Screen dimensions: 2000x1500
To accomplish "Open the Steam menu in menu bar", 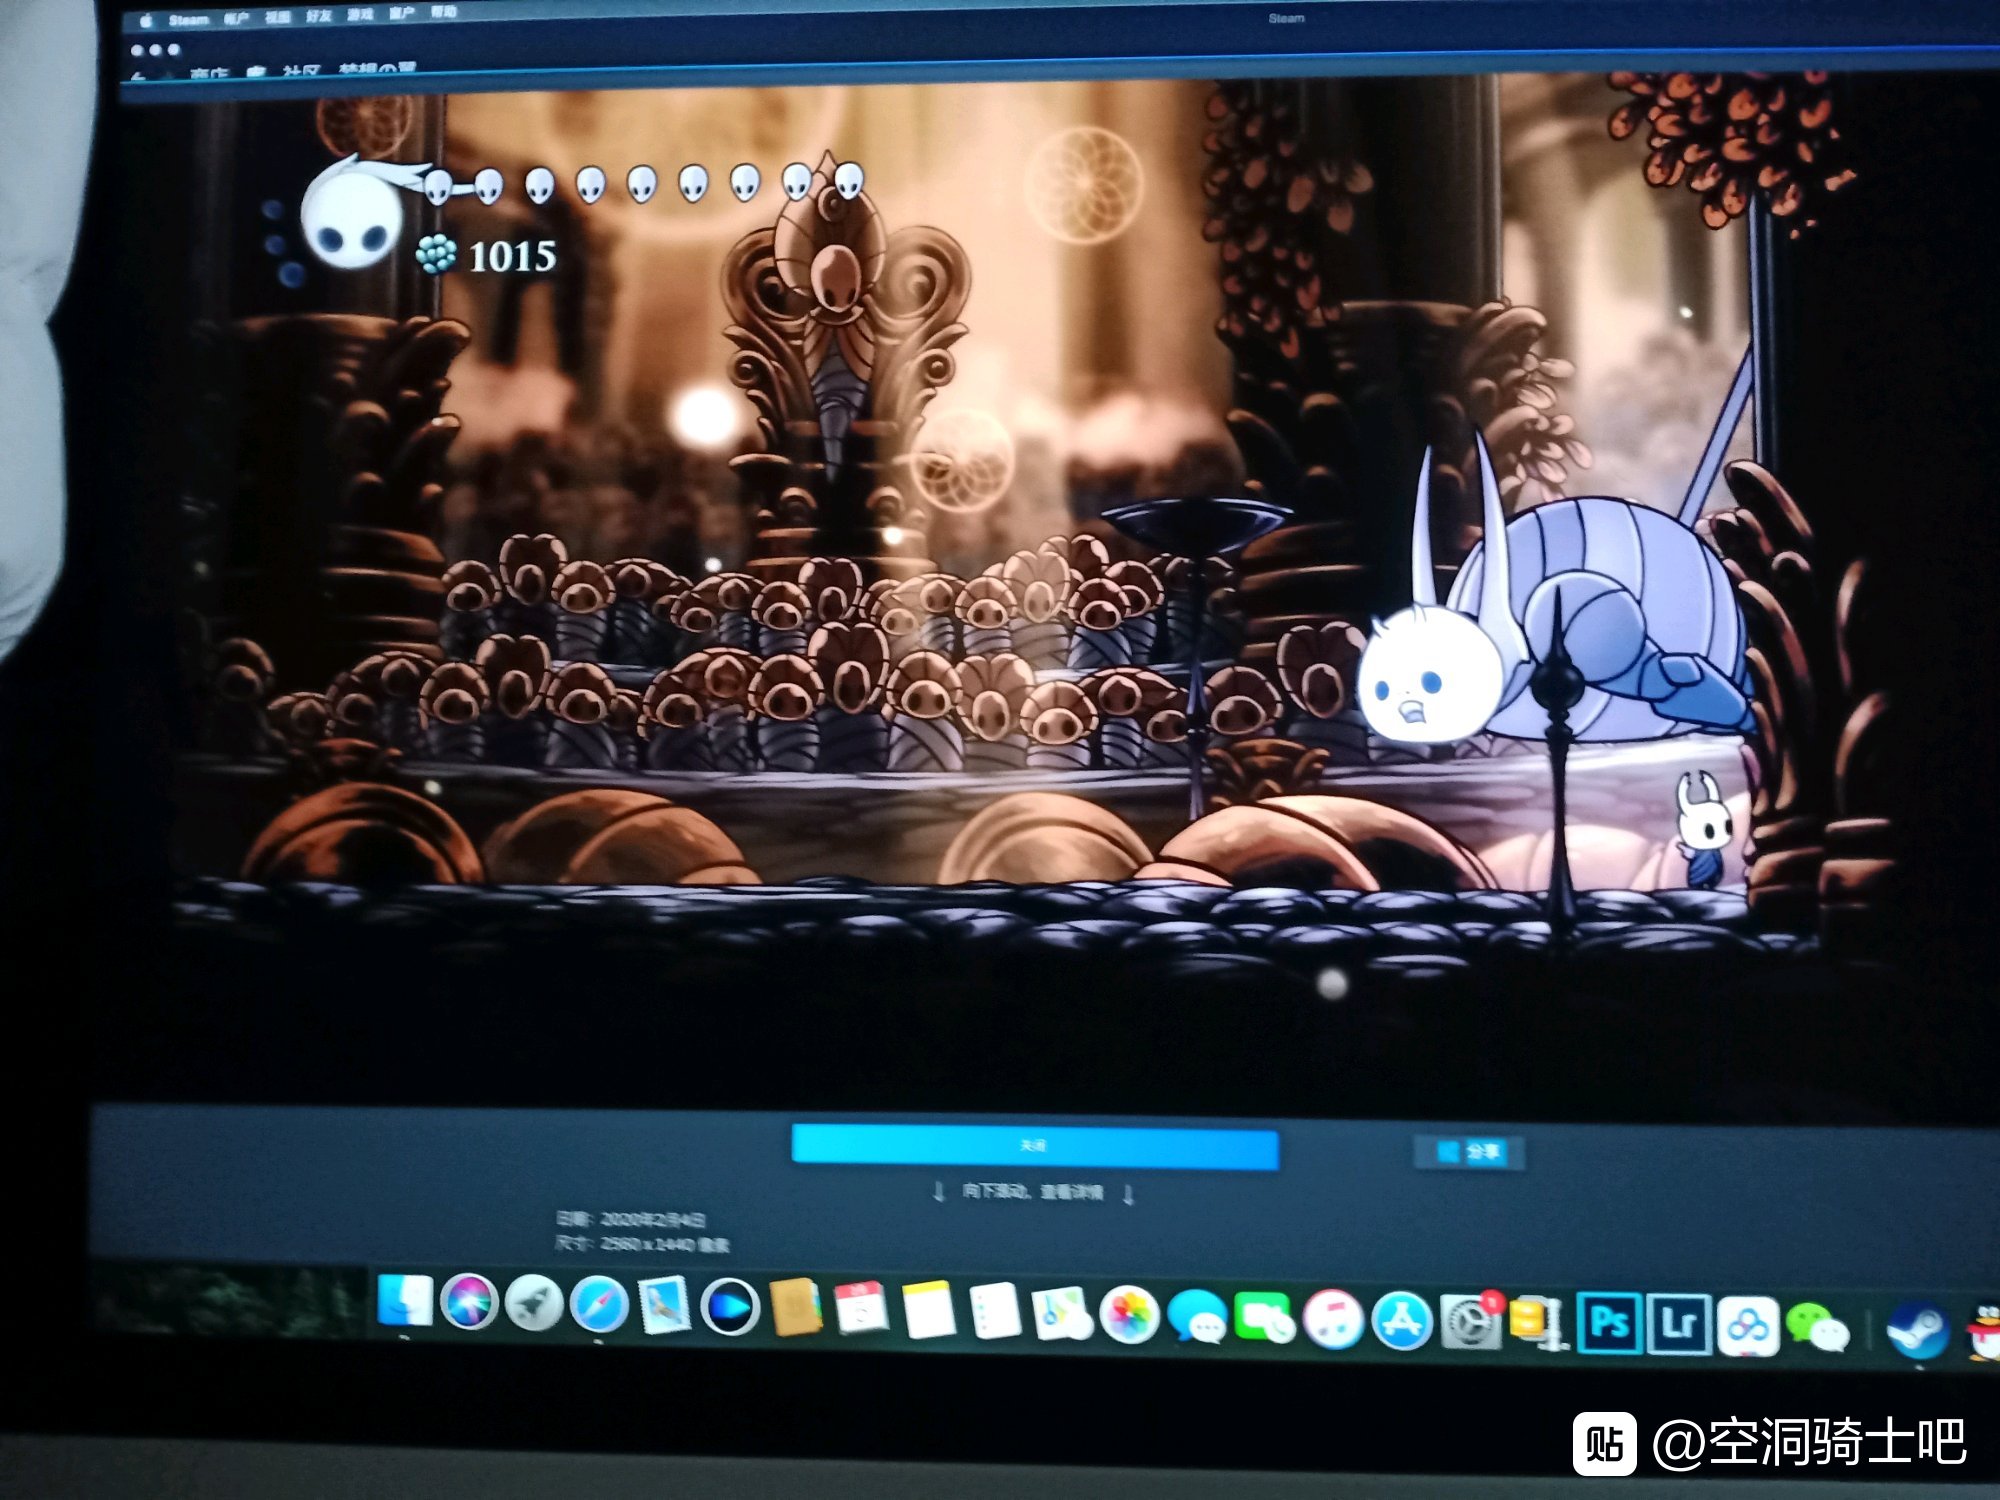I will [188, 19].
